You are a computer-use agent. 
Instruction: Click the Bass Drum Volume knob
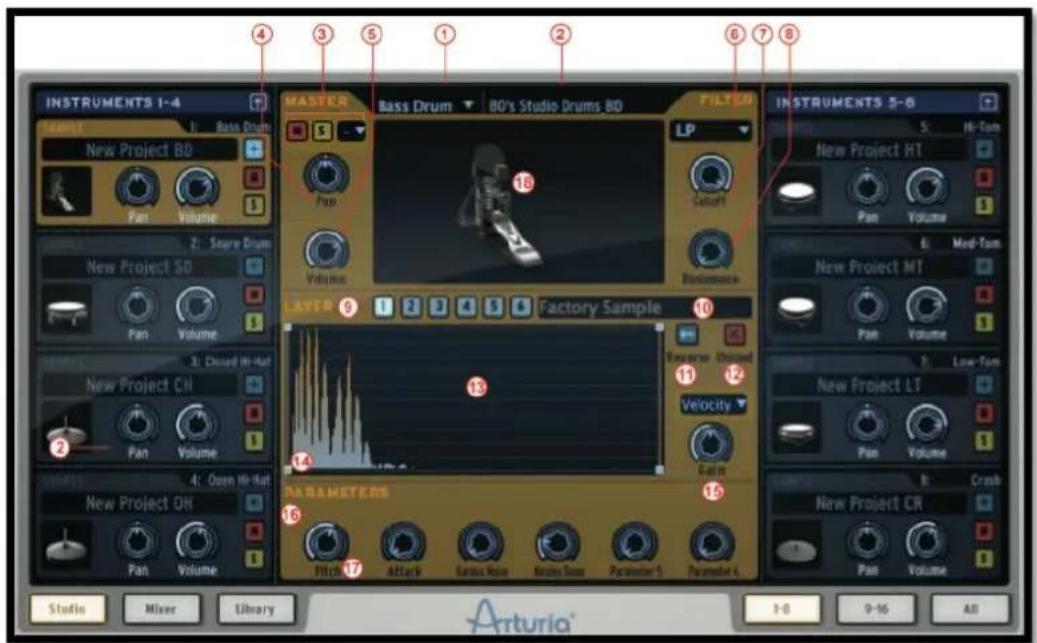point(196,189)
